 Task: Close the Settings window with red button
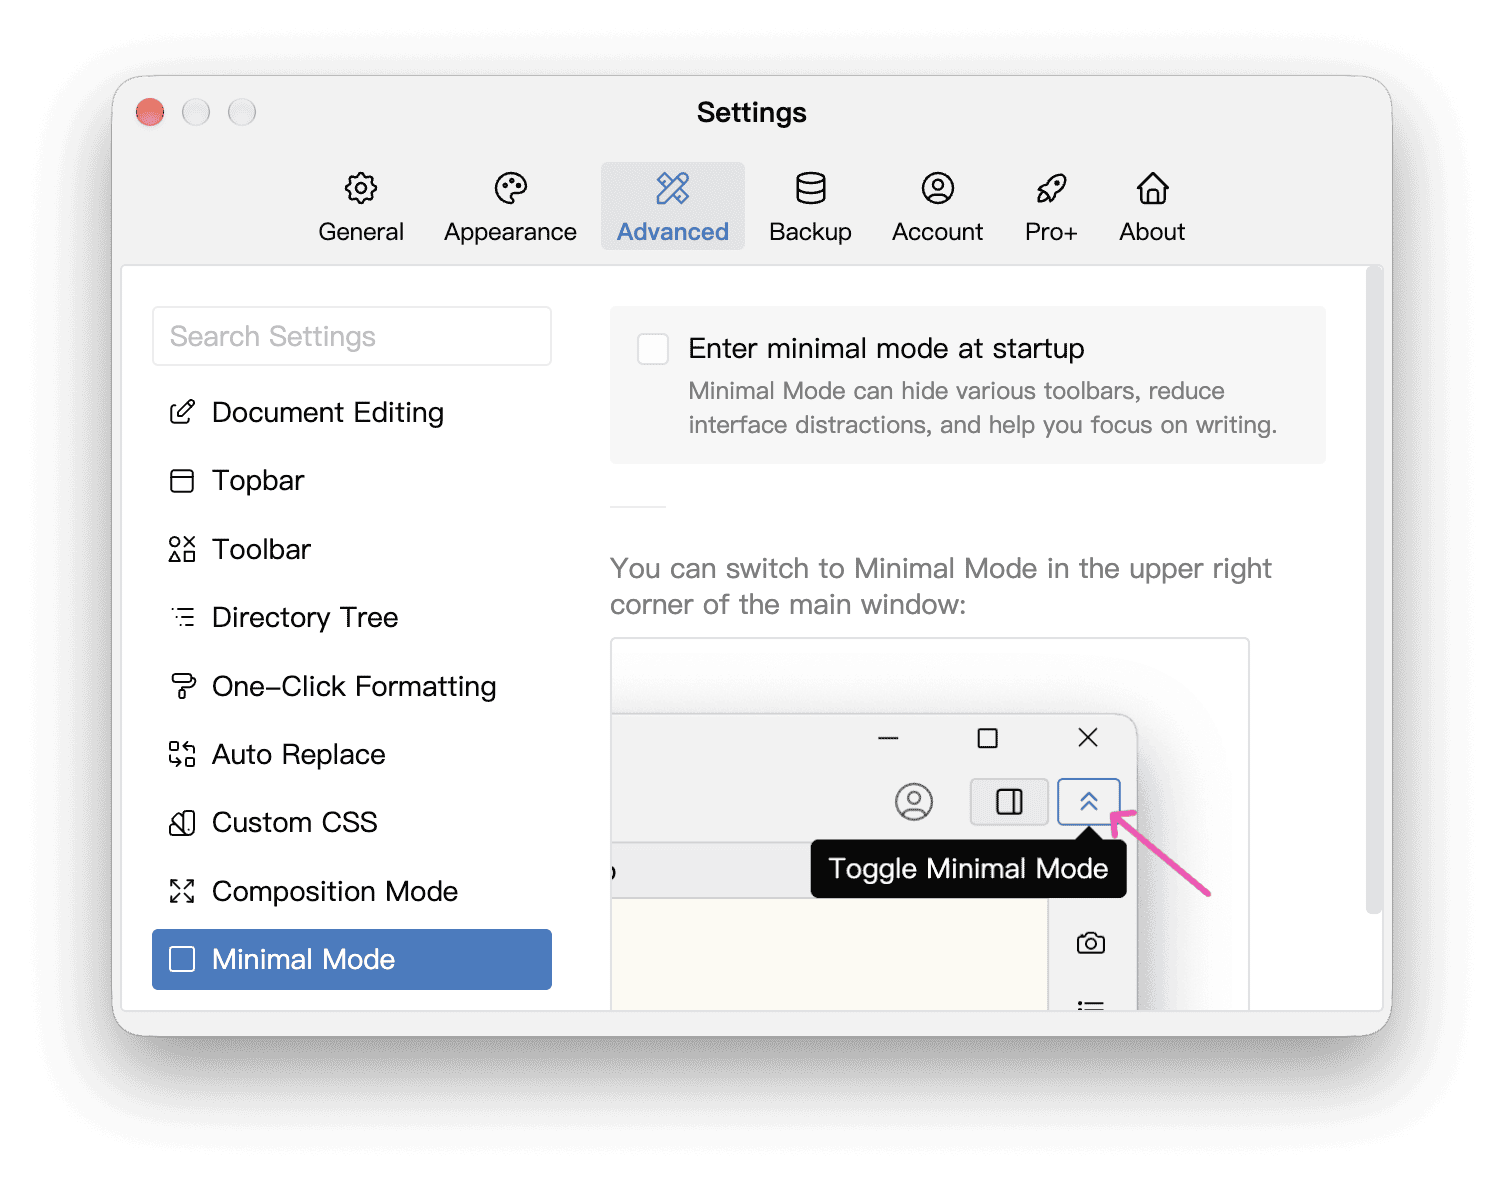pos(150,112)
